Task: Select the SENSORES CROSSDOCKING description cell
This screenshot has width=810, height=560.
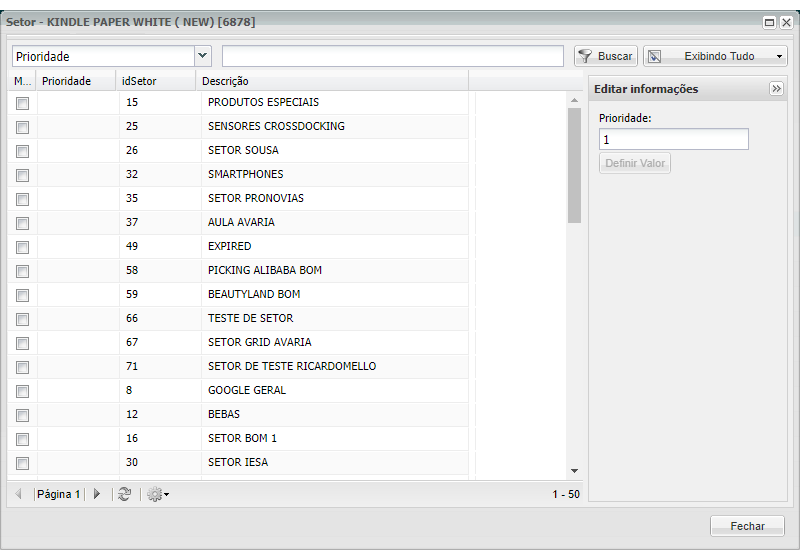Action: [x=335, y=126]
